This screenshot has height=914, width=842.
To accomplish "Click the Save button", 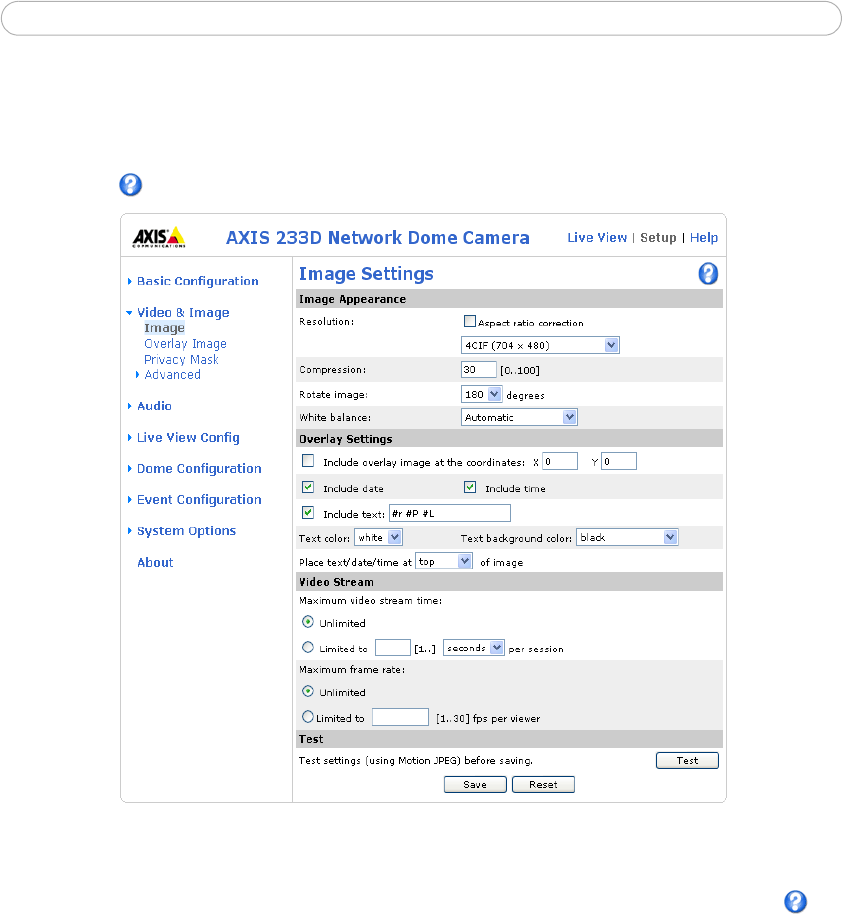I will tap(475, 785).
